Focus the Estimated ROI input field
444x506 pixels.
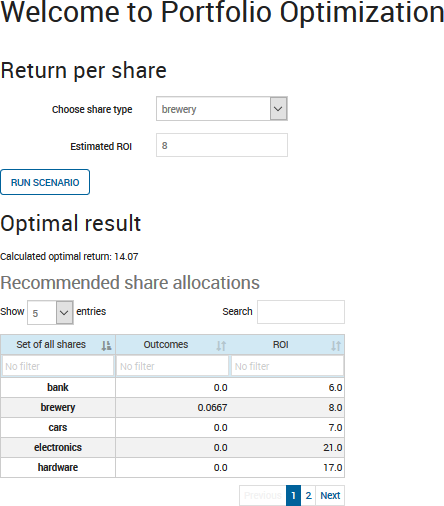coord(222,145)
